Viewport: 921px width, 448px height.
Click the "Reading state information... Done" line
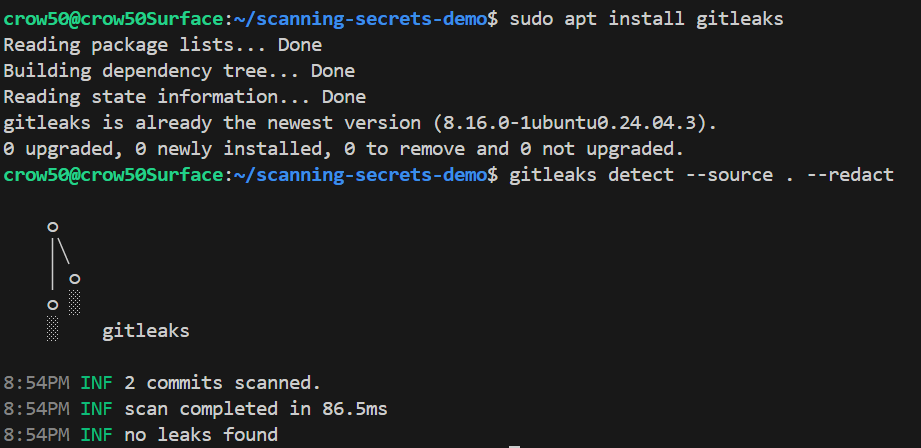[184, 97]
